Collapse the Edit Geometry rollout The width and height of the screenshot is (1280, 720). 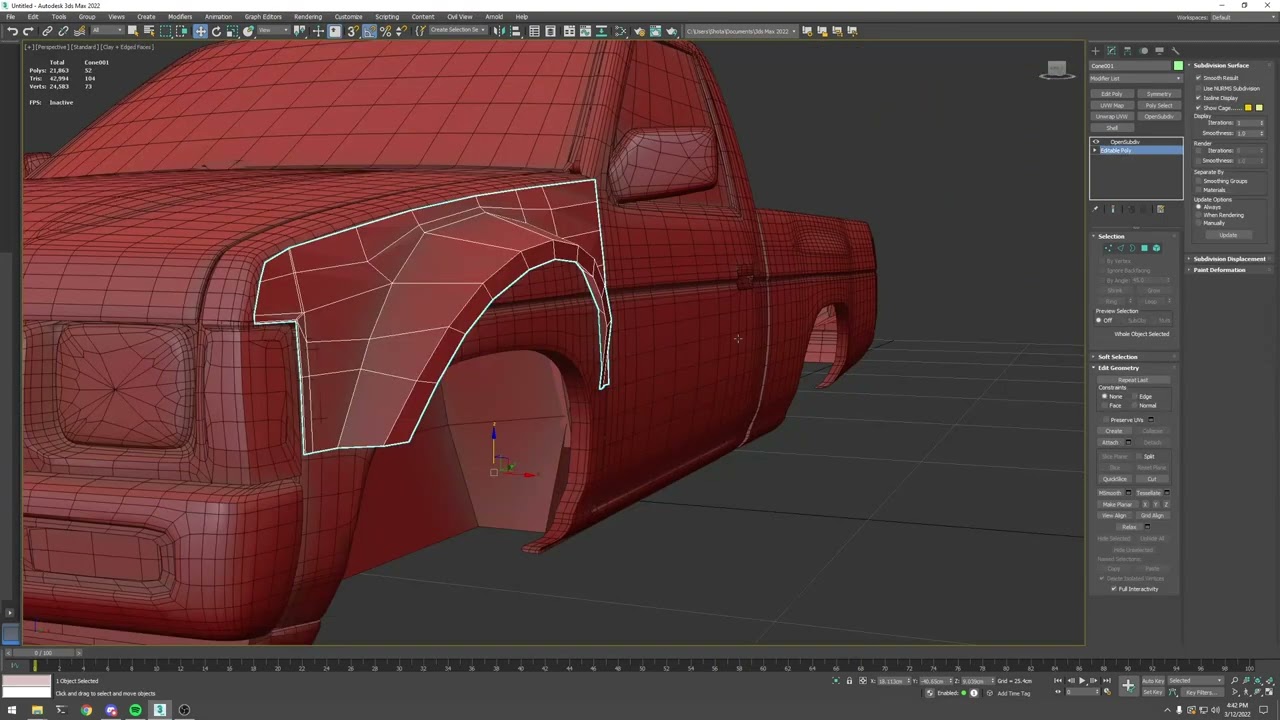coord(1118,368)
